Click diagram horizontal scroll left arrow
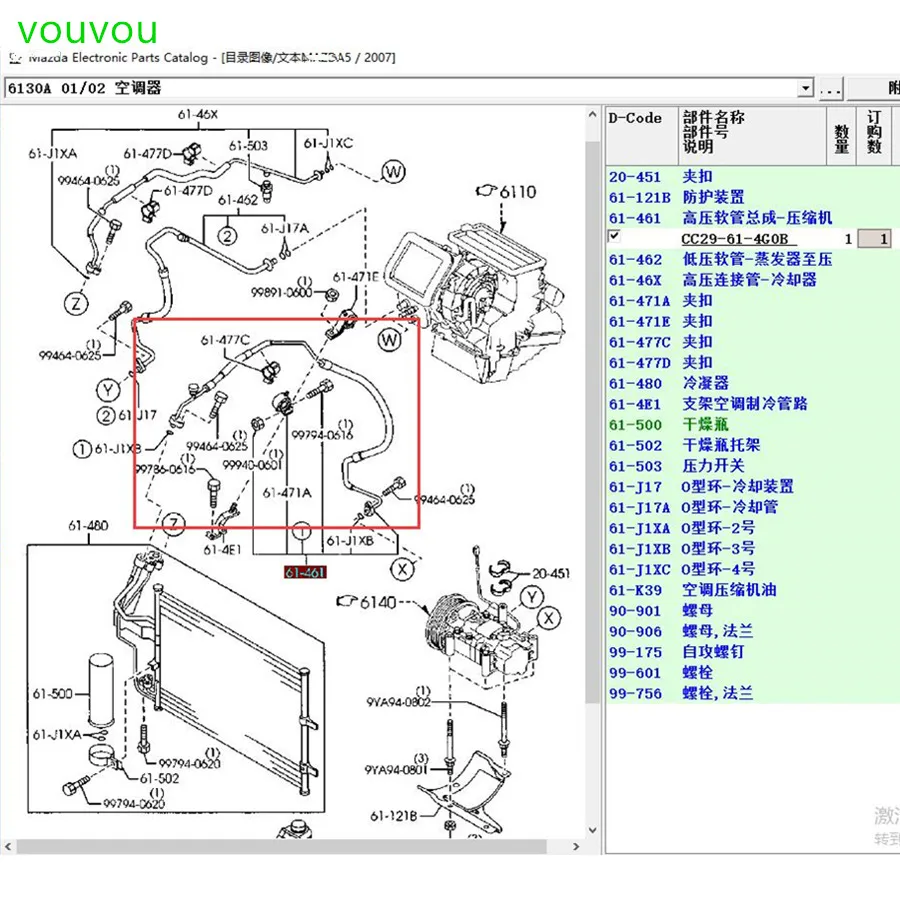Viewport: 900px width, 900px height. pos(8,847)
